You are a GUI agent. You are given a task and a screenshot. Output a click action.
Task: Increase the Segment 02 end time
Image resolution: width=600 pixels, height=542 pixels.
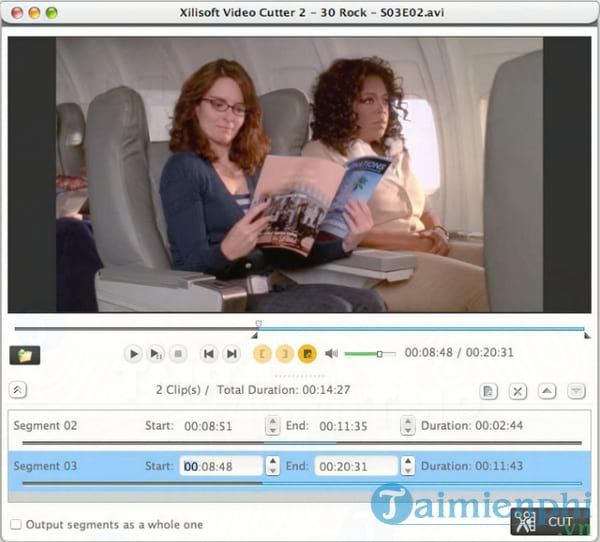tap(408, 421)
